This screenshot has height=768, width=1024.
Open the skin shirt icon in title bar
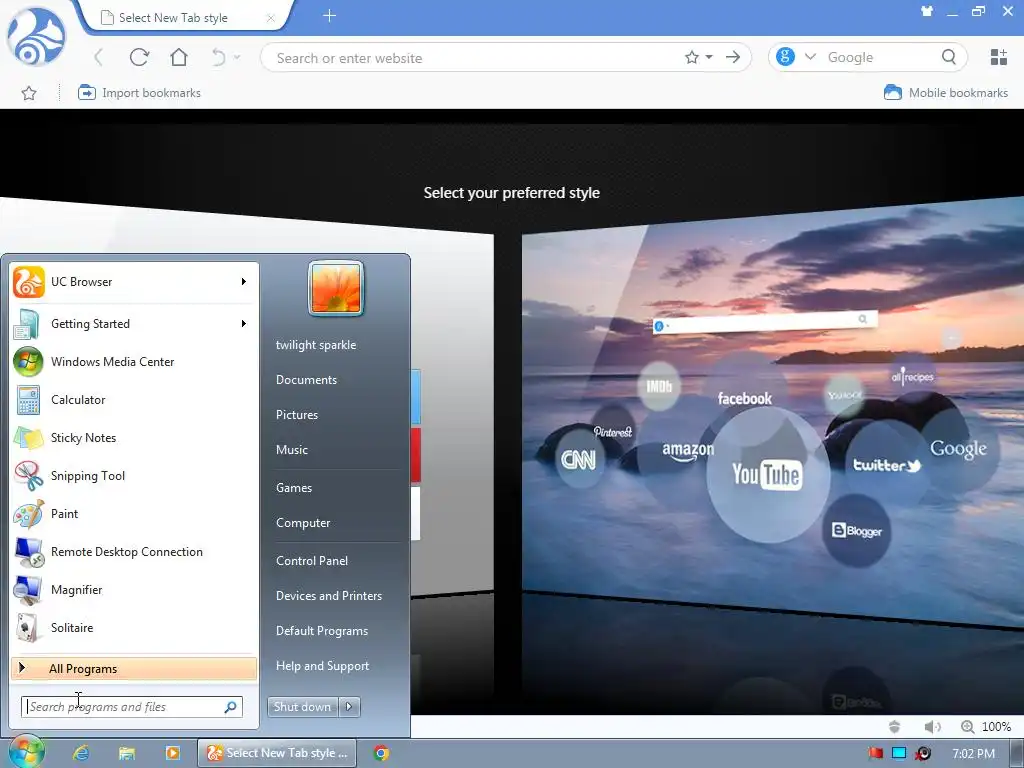pyautogui.click(x=927, y=11)
